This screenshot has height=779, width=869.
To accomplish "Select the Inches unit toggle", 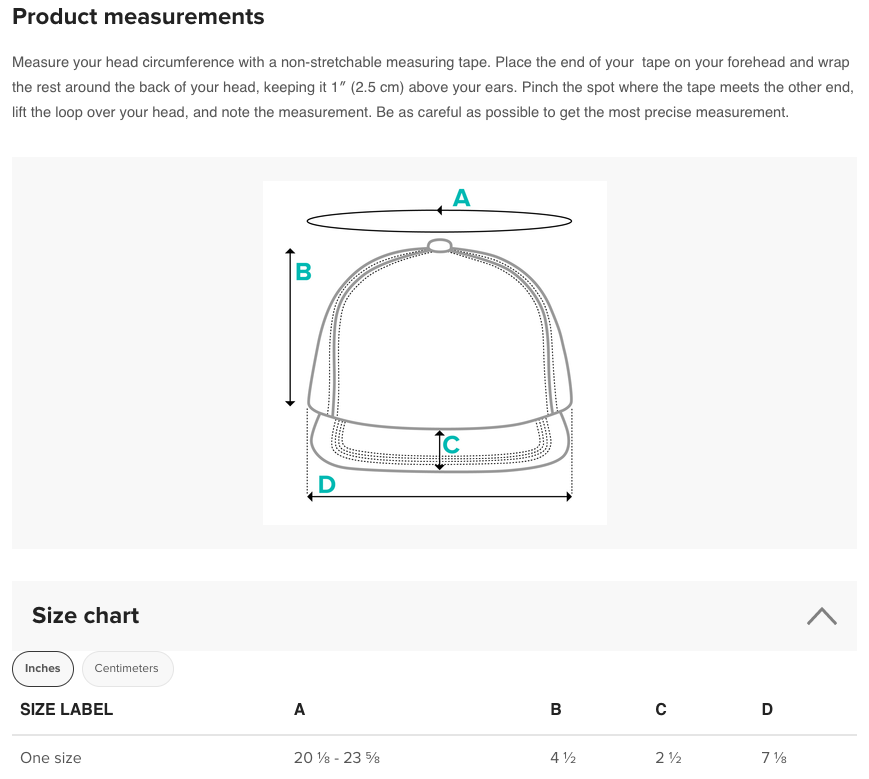I will 43,669.
